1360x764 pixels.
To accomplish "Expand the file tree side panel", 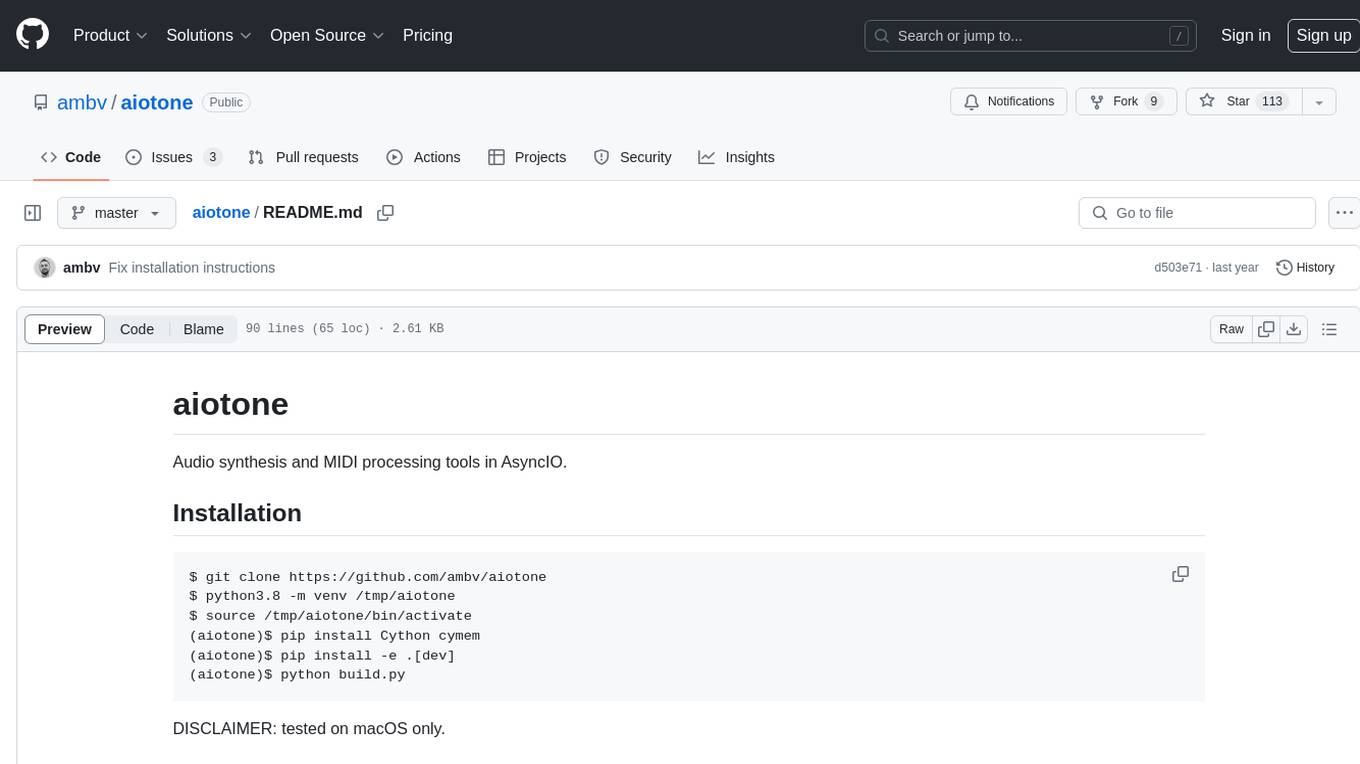I will pyautogui.click(x=32, y=213).
